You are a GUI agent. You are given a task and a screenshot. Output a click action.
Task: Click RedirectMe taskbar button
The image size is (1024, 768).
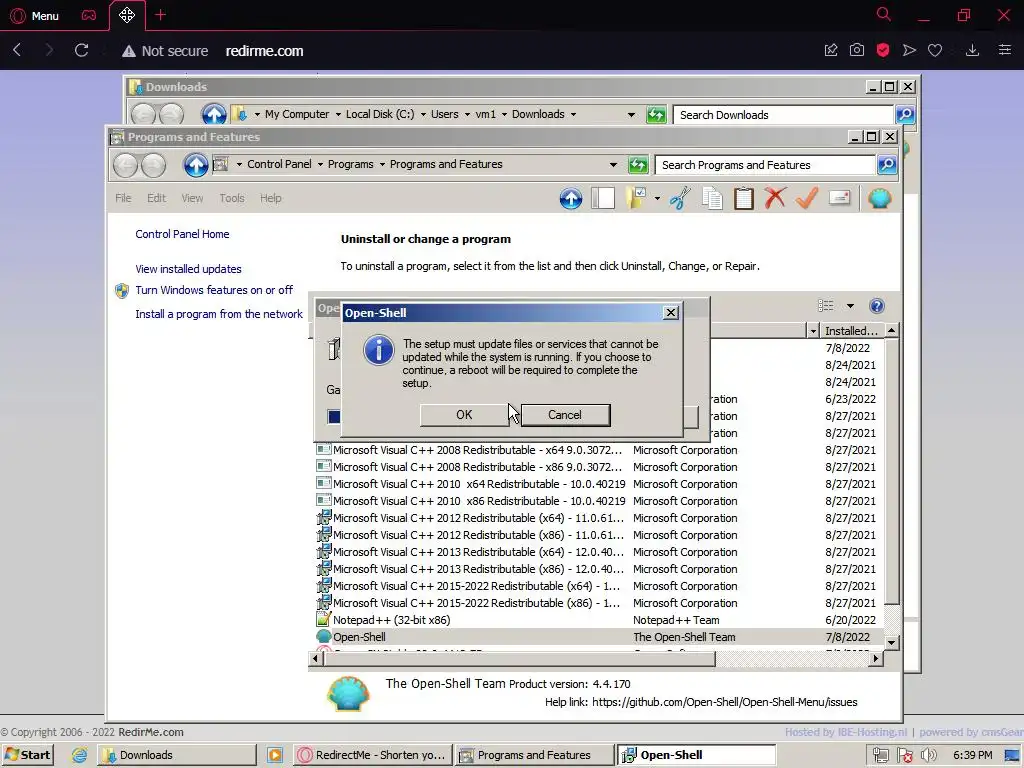(373, 755)
